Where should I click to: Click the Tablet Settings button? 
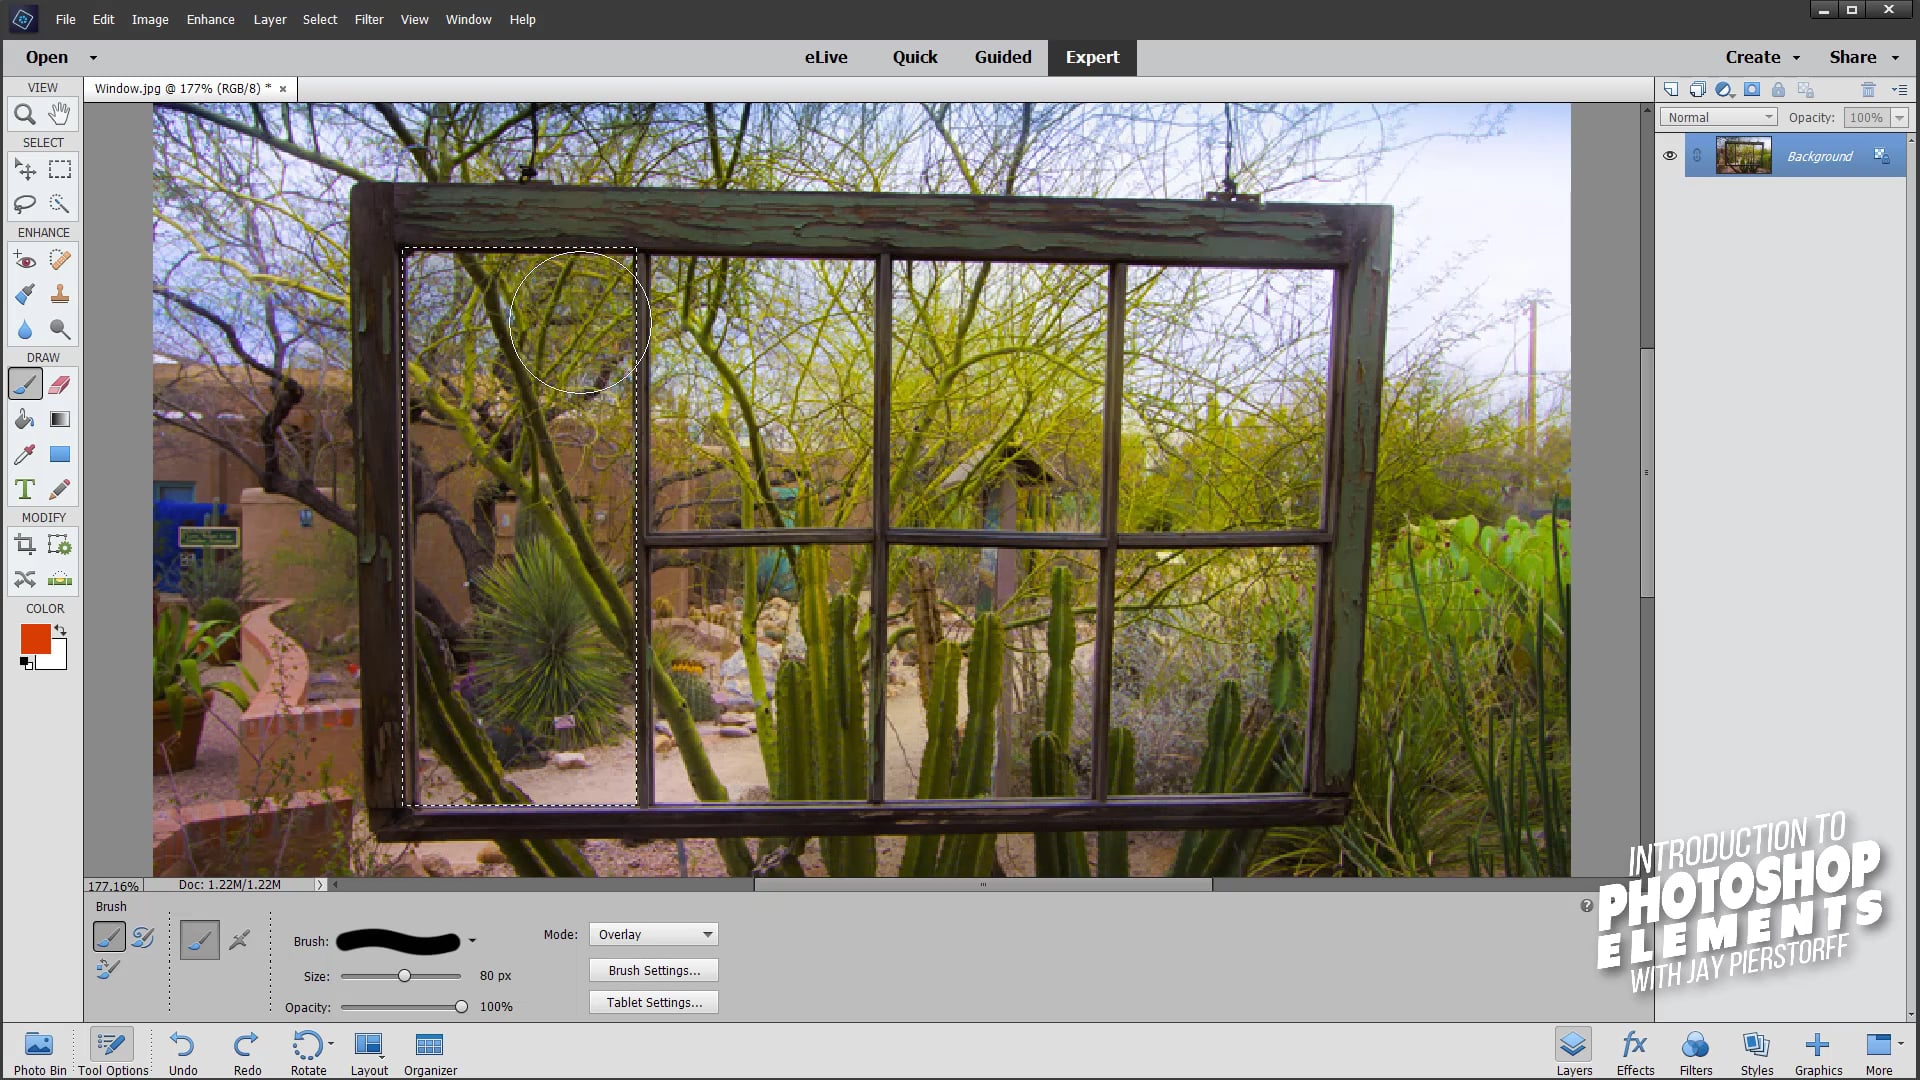tap(654, 1002)
